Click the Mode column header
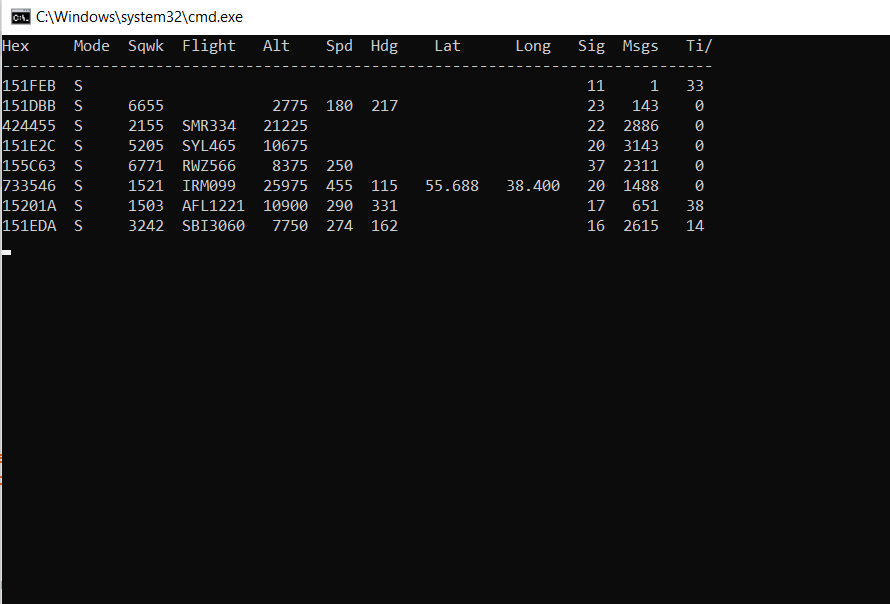Image resolution: width=890 pixels, height=604 pixels. [91, 46]
